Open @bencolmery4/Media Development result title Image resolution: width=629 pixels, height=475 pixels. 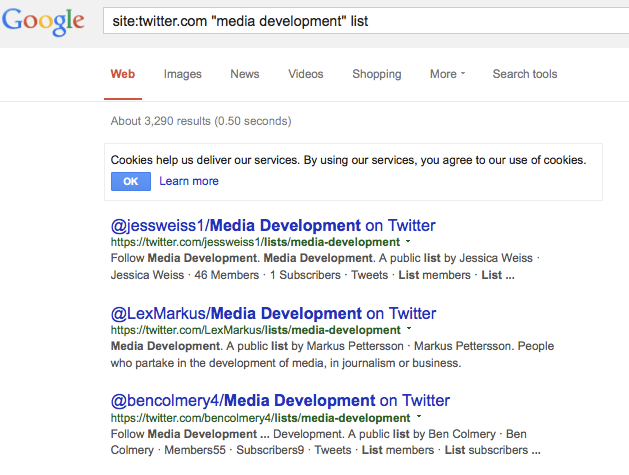coord(280,401)
